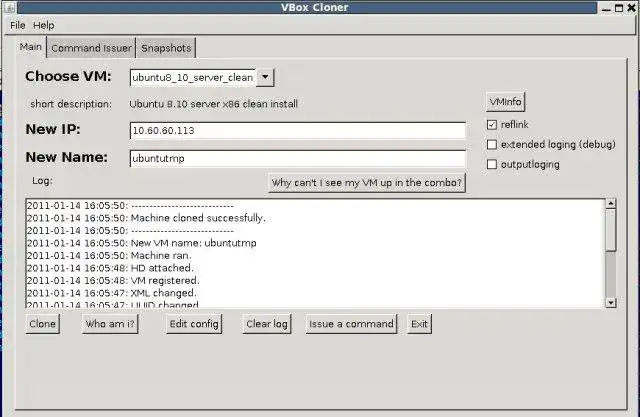This screenshot has width=640, height=417.
Task: Switch to the Main tab
Action: tap(31, 47)
